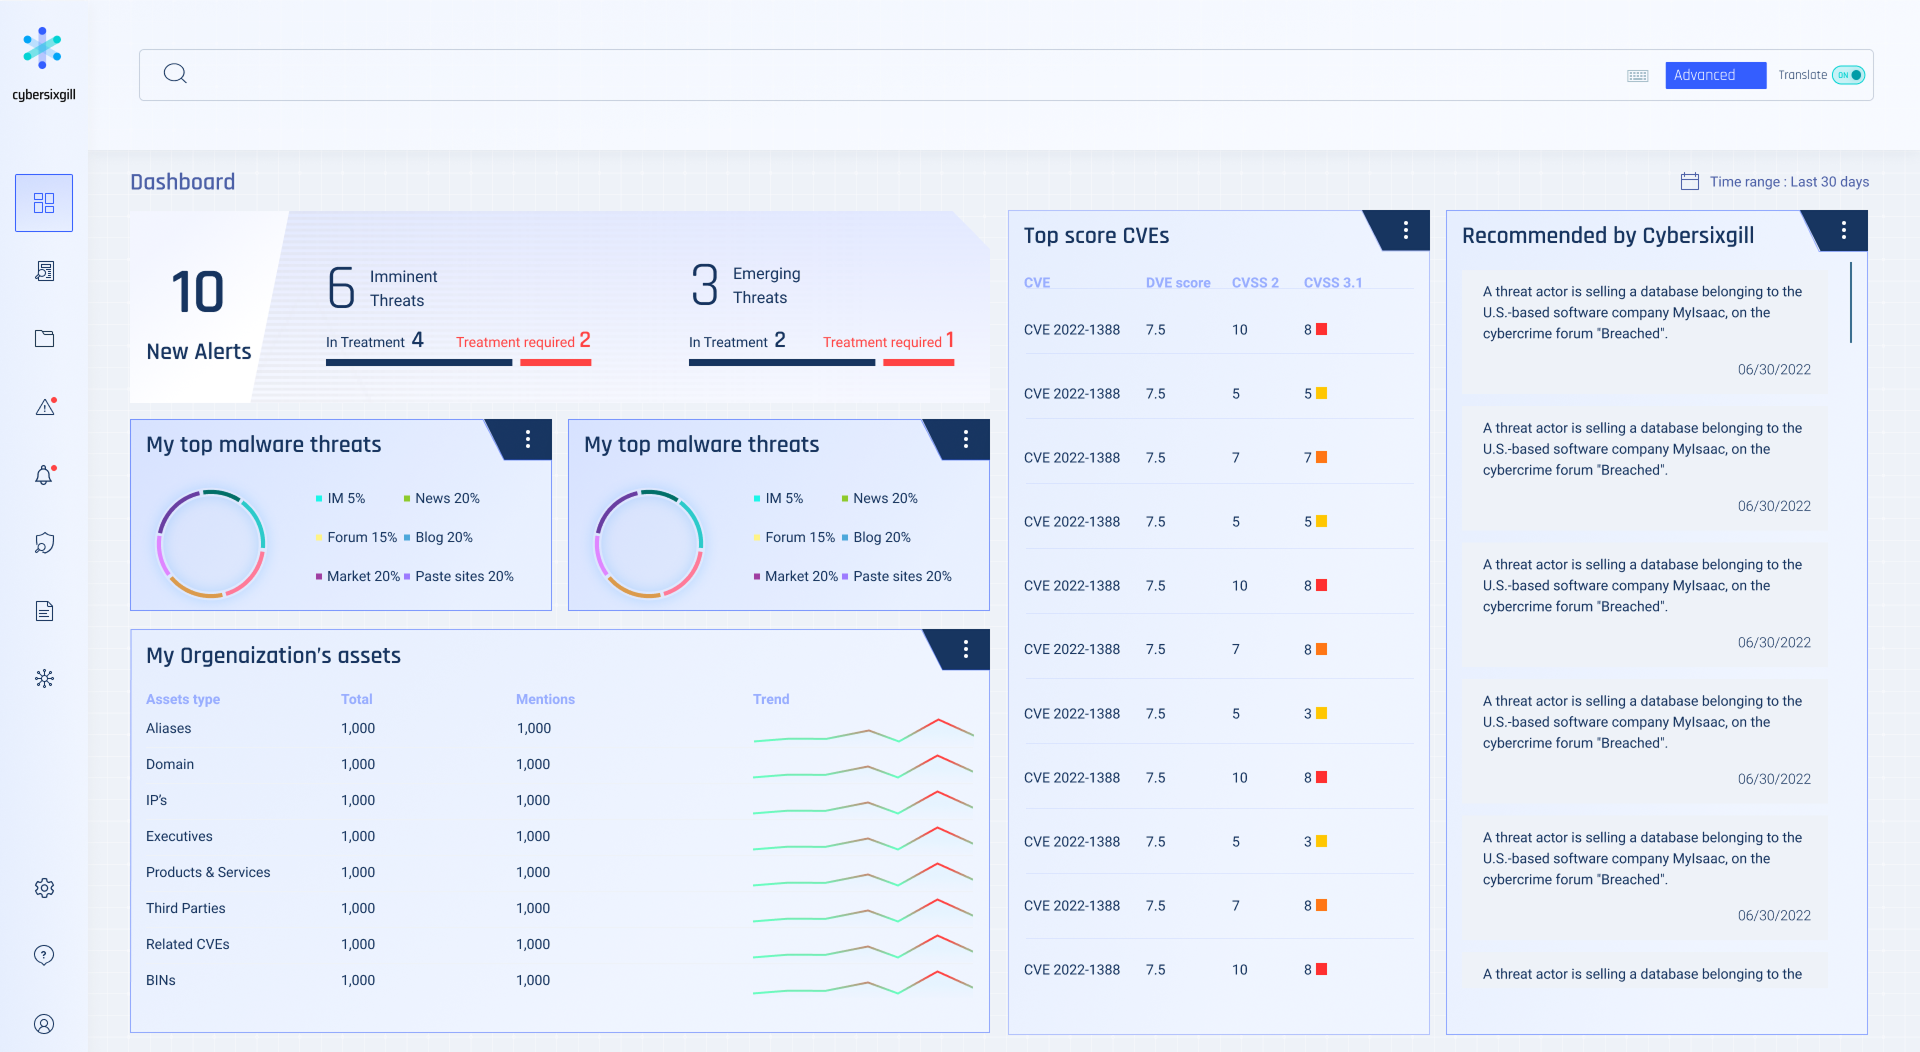Click the Recommended panel scrollbar
Screen dimensions: 1920x1052
point(1851,302)
